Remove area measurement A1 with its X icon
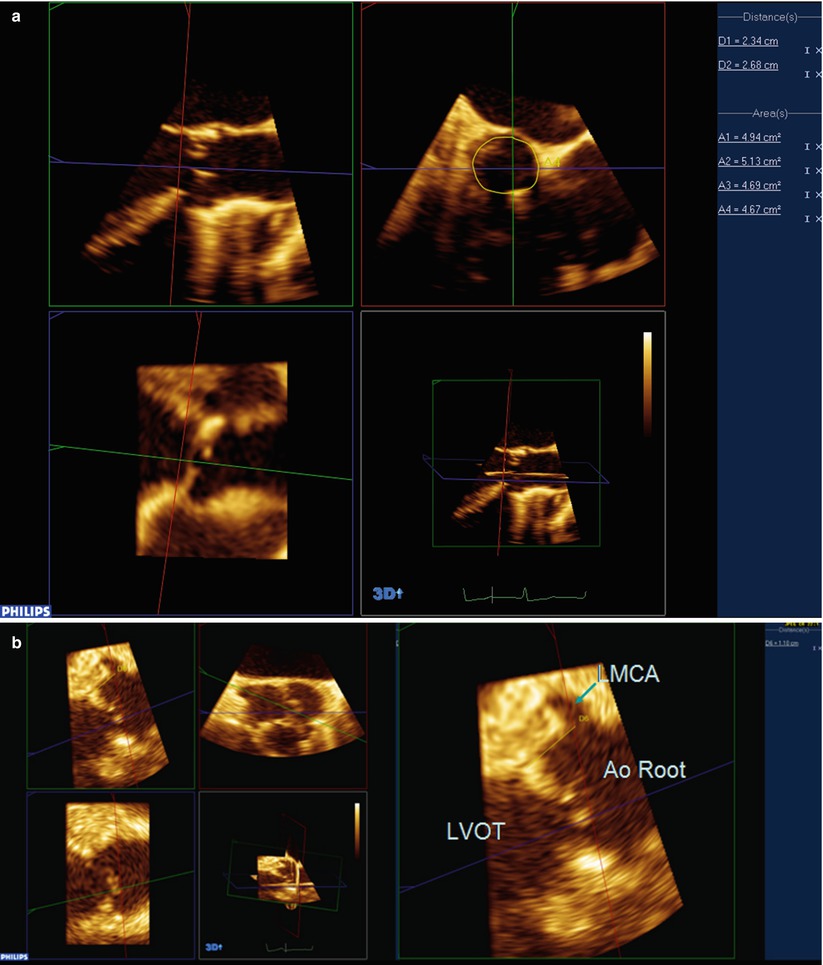This screenshot has height=965, width=823. click(817, 147)
